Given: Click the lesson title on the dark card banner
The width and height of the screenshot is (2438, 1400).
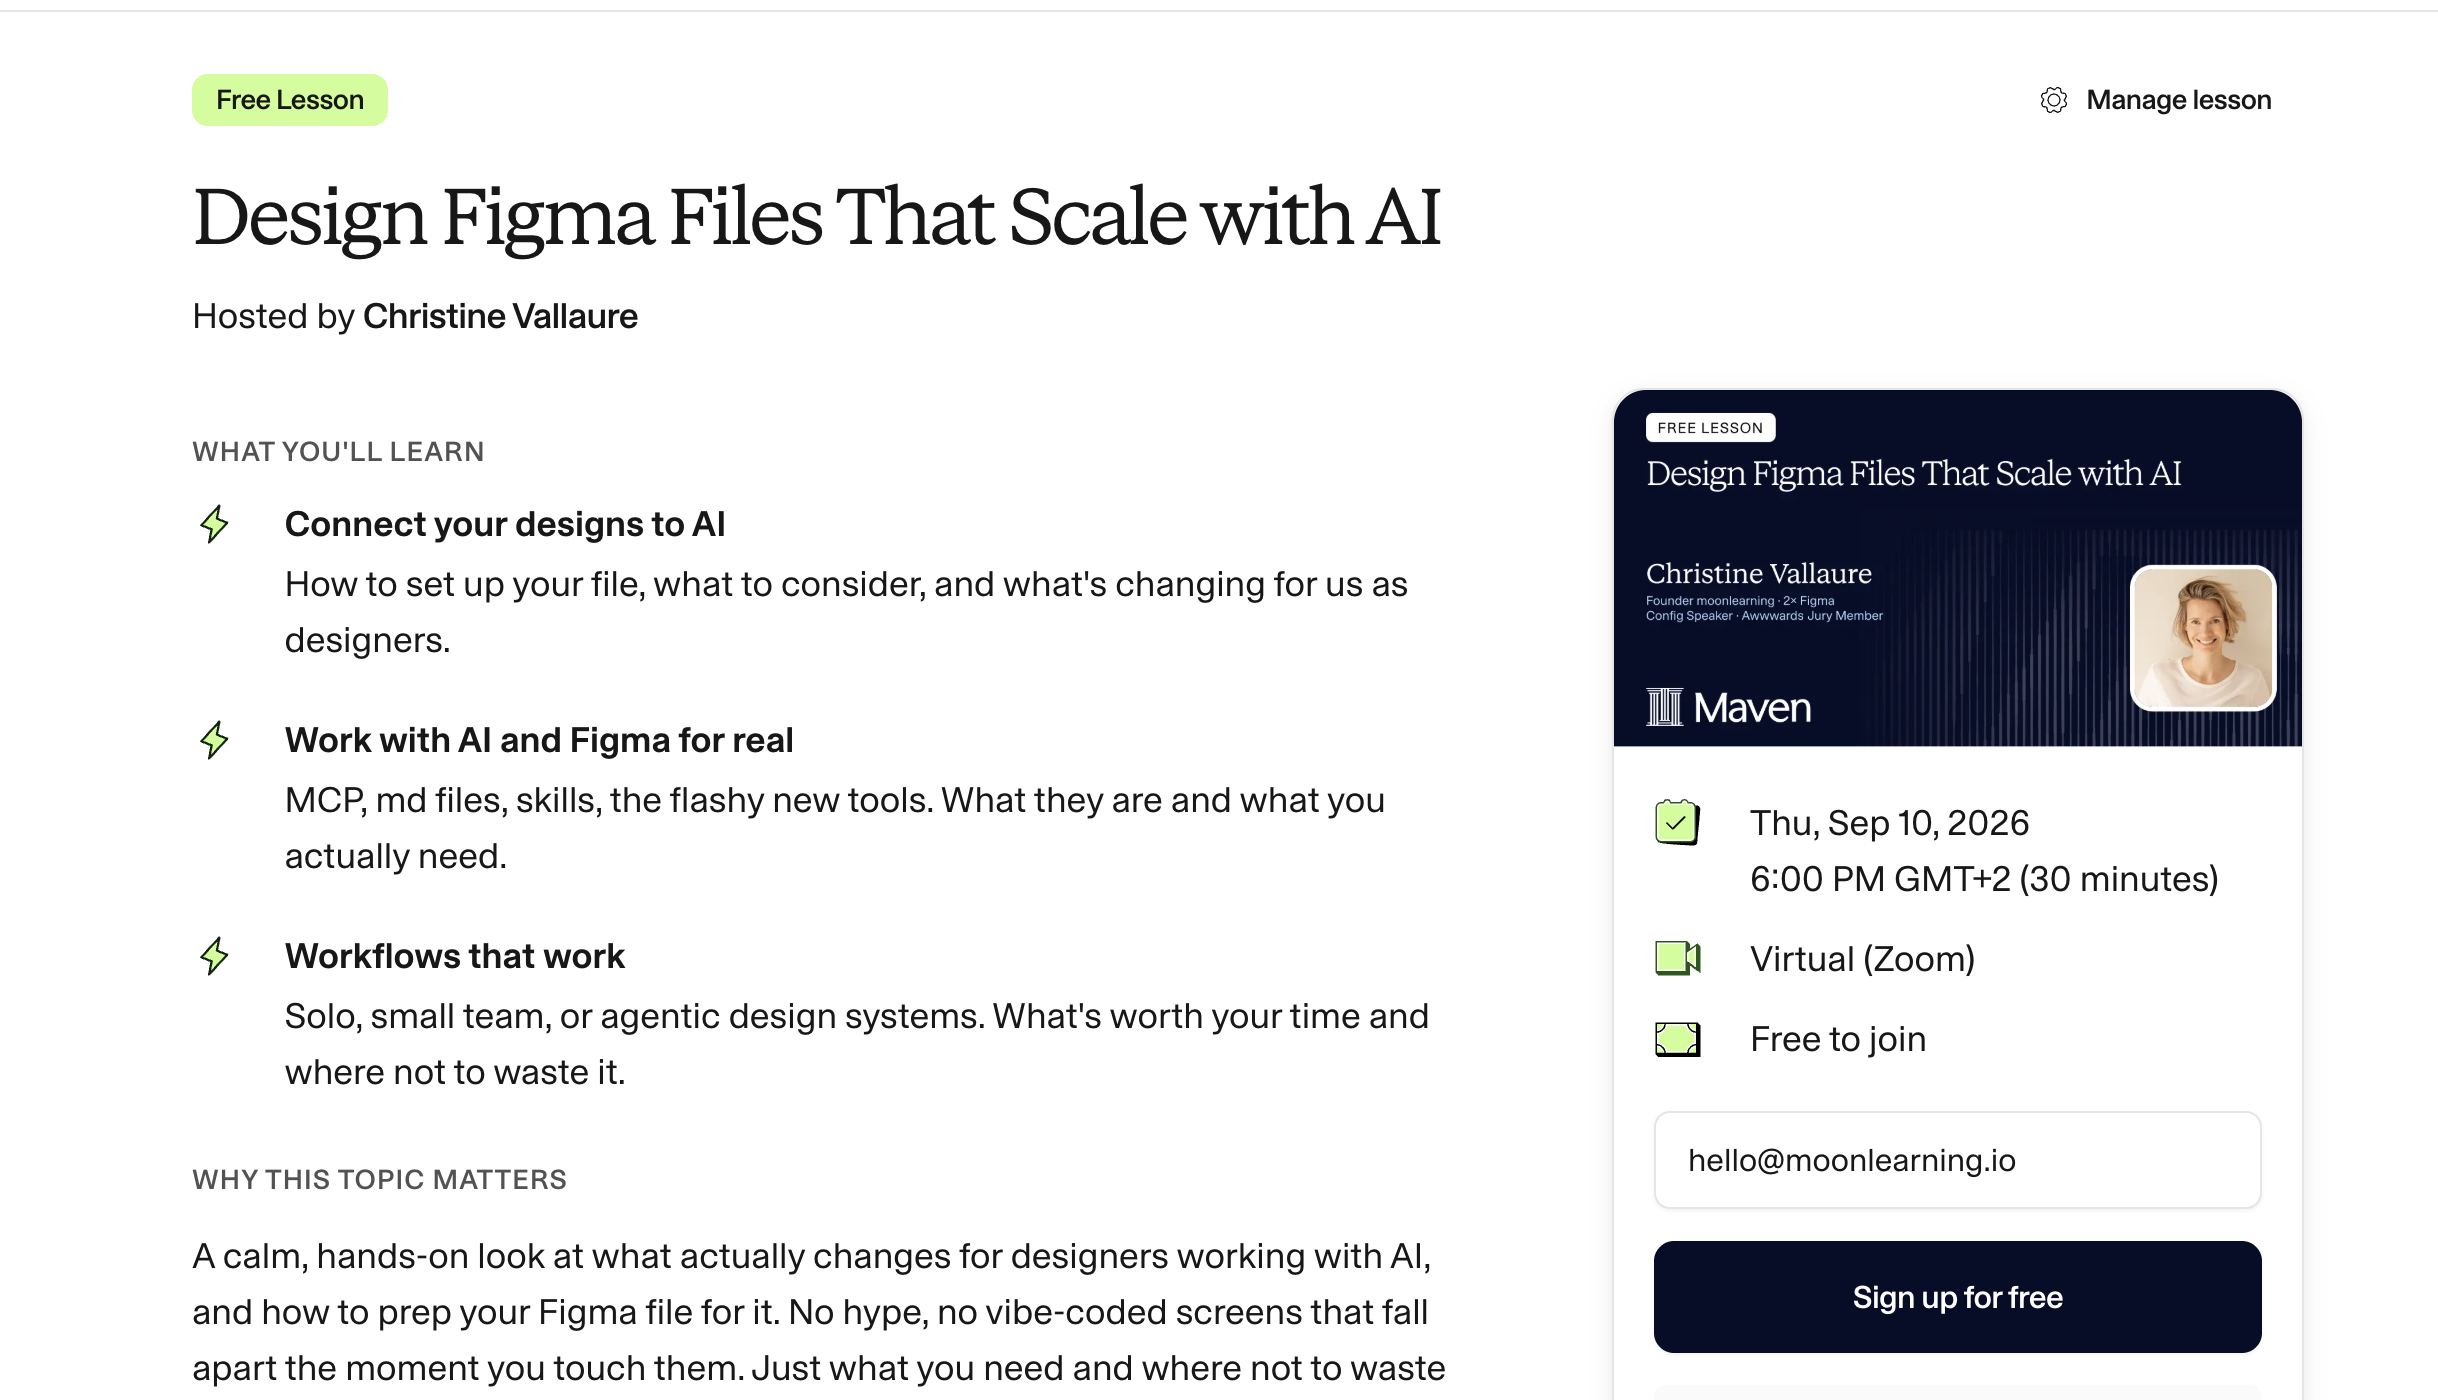Looking at the screenshot, I should click(x=1913, y=474).
